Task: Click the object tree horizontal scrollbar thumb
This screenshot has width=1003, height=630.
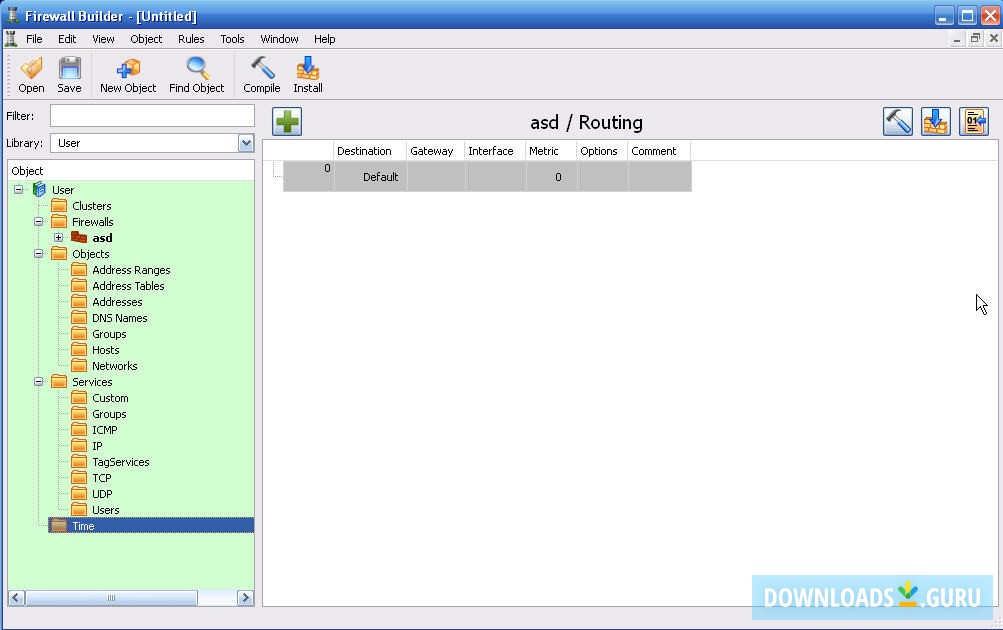Action: tap(111, 598)
